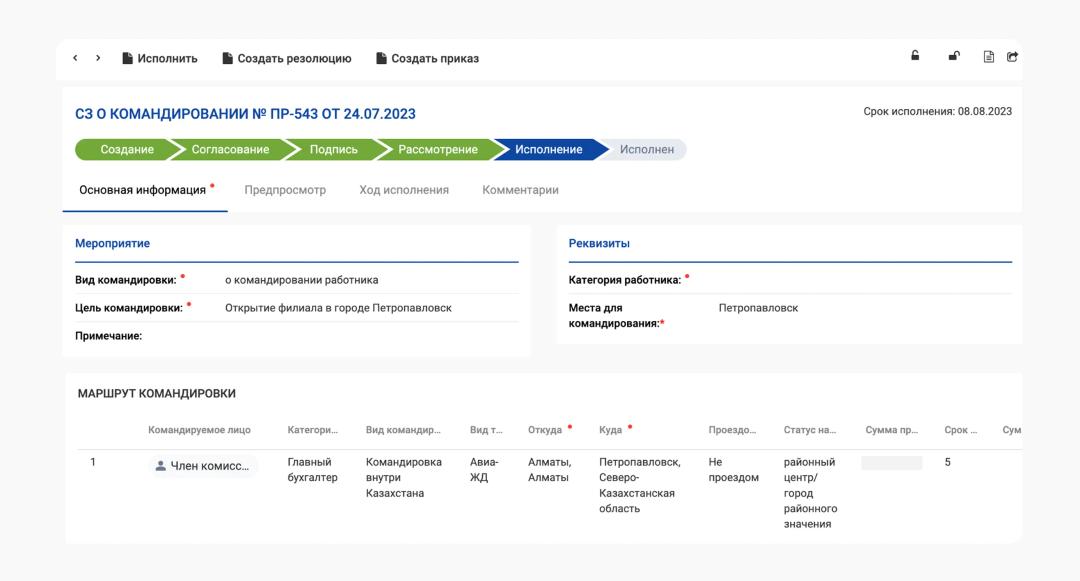Click Создать приказ
This screenshot has height=581, width=1080.
pyautogui.click(x=427, y=59)
